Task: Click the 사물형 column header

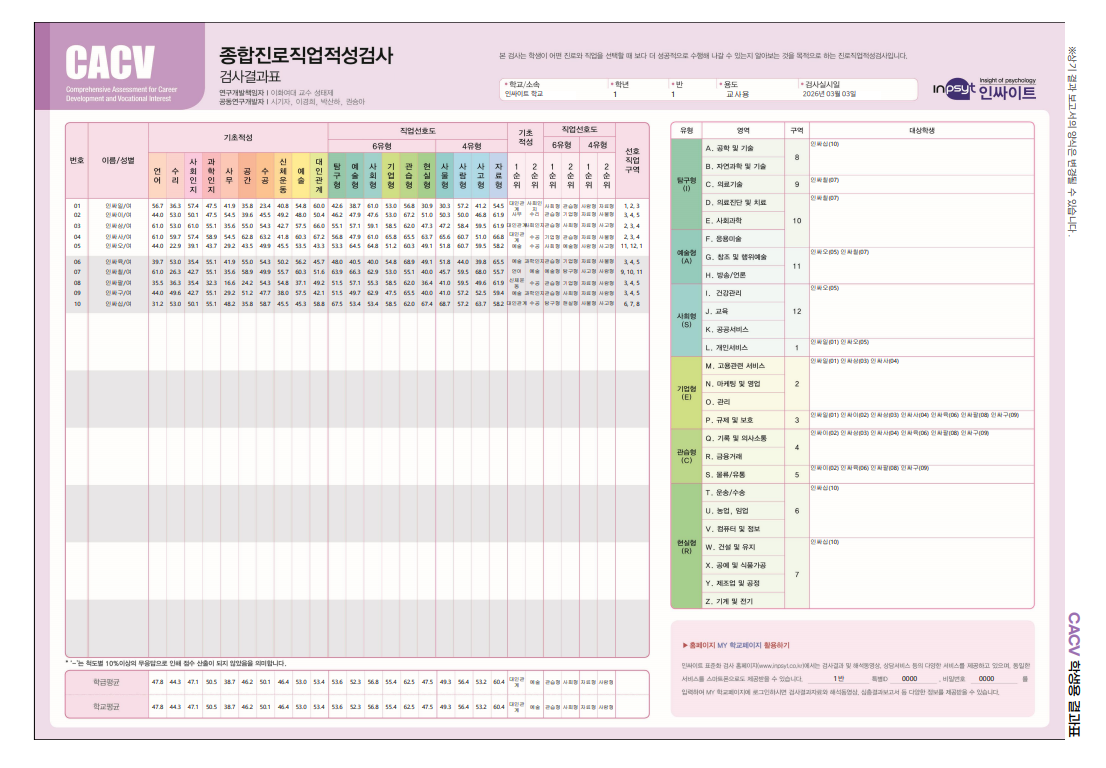Action: pyautogui.click(x=445, y=176)
